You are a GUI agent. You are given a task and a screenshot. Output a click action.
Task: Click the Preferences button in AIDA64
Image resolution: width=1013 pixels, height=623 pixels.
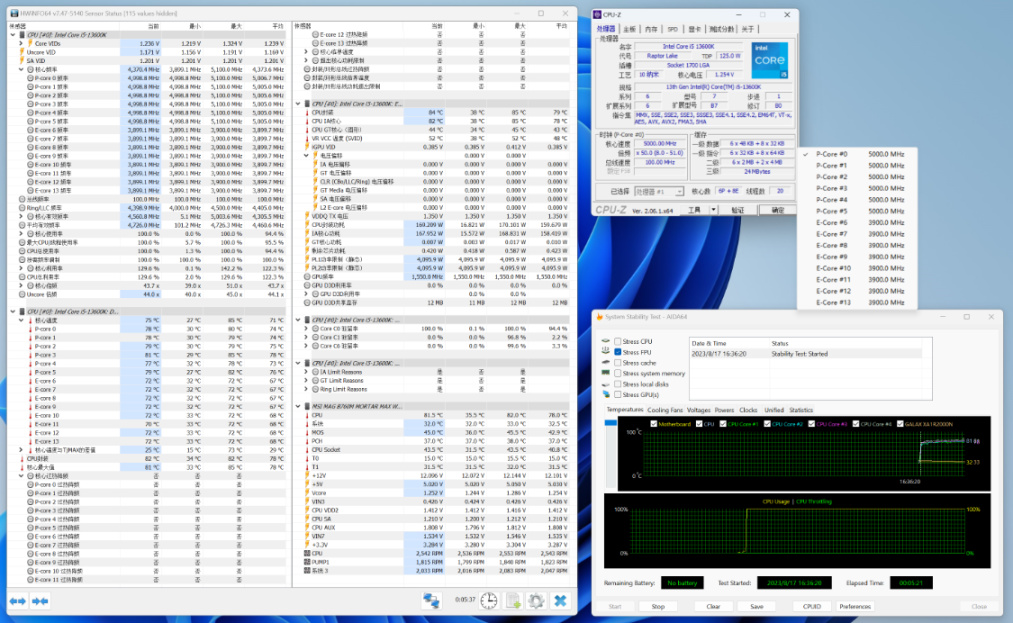(854, 606)
